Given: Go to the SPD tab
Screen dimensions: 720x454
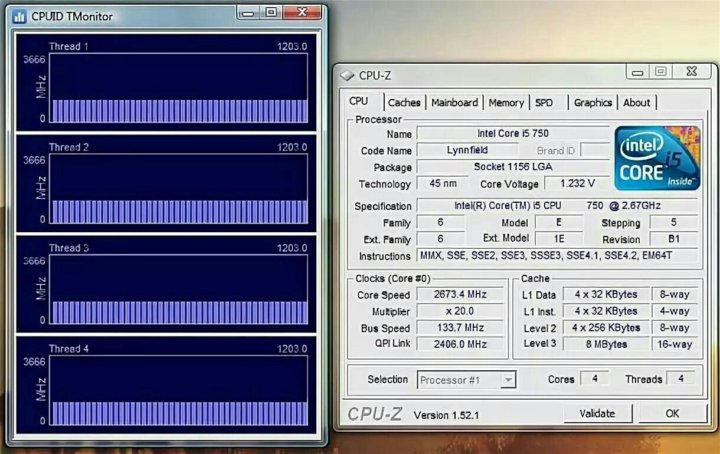Looking at the screenshot, I should coord(544,102).
